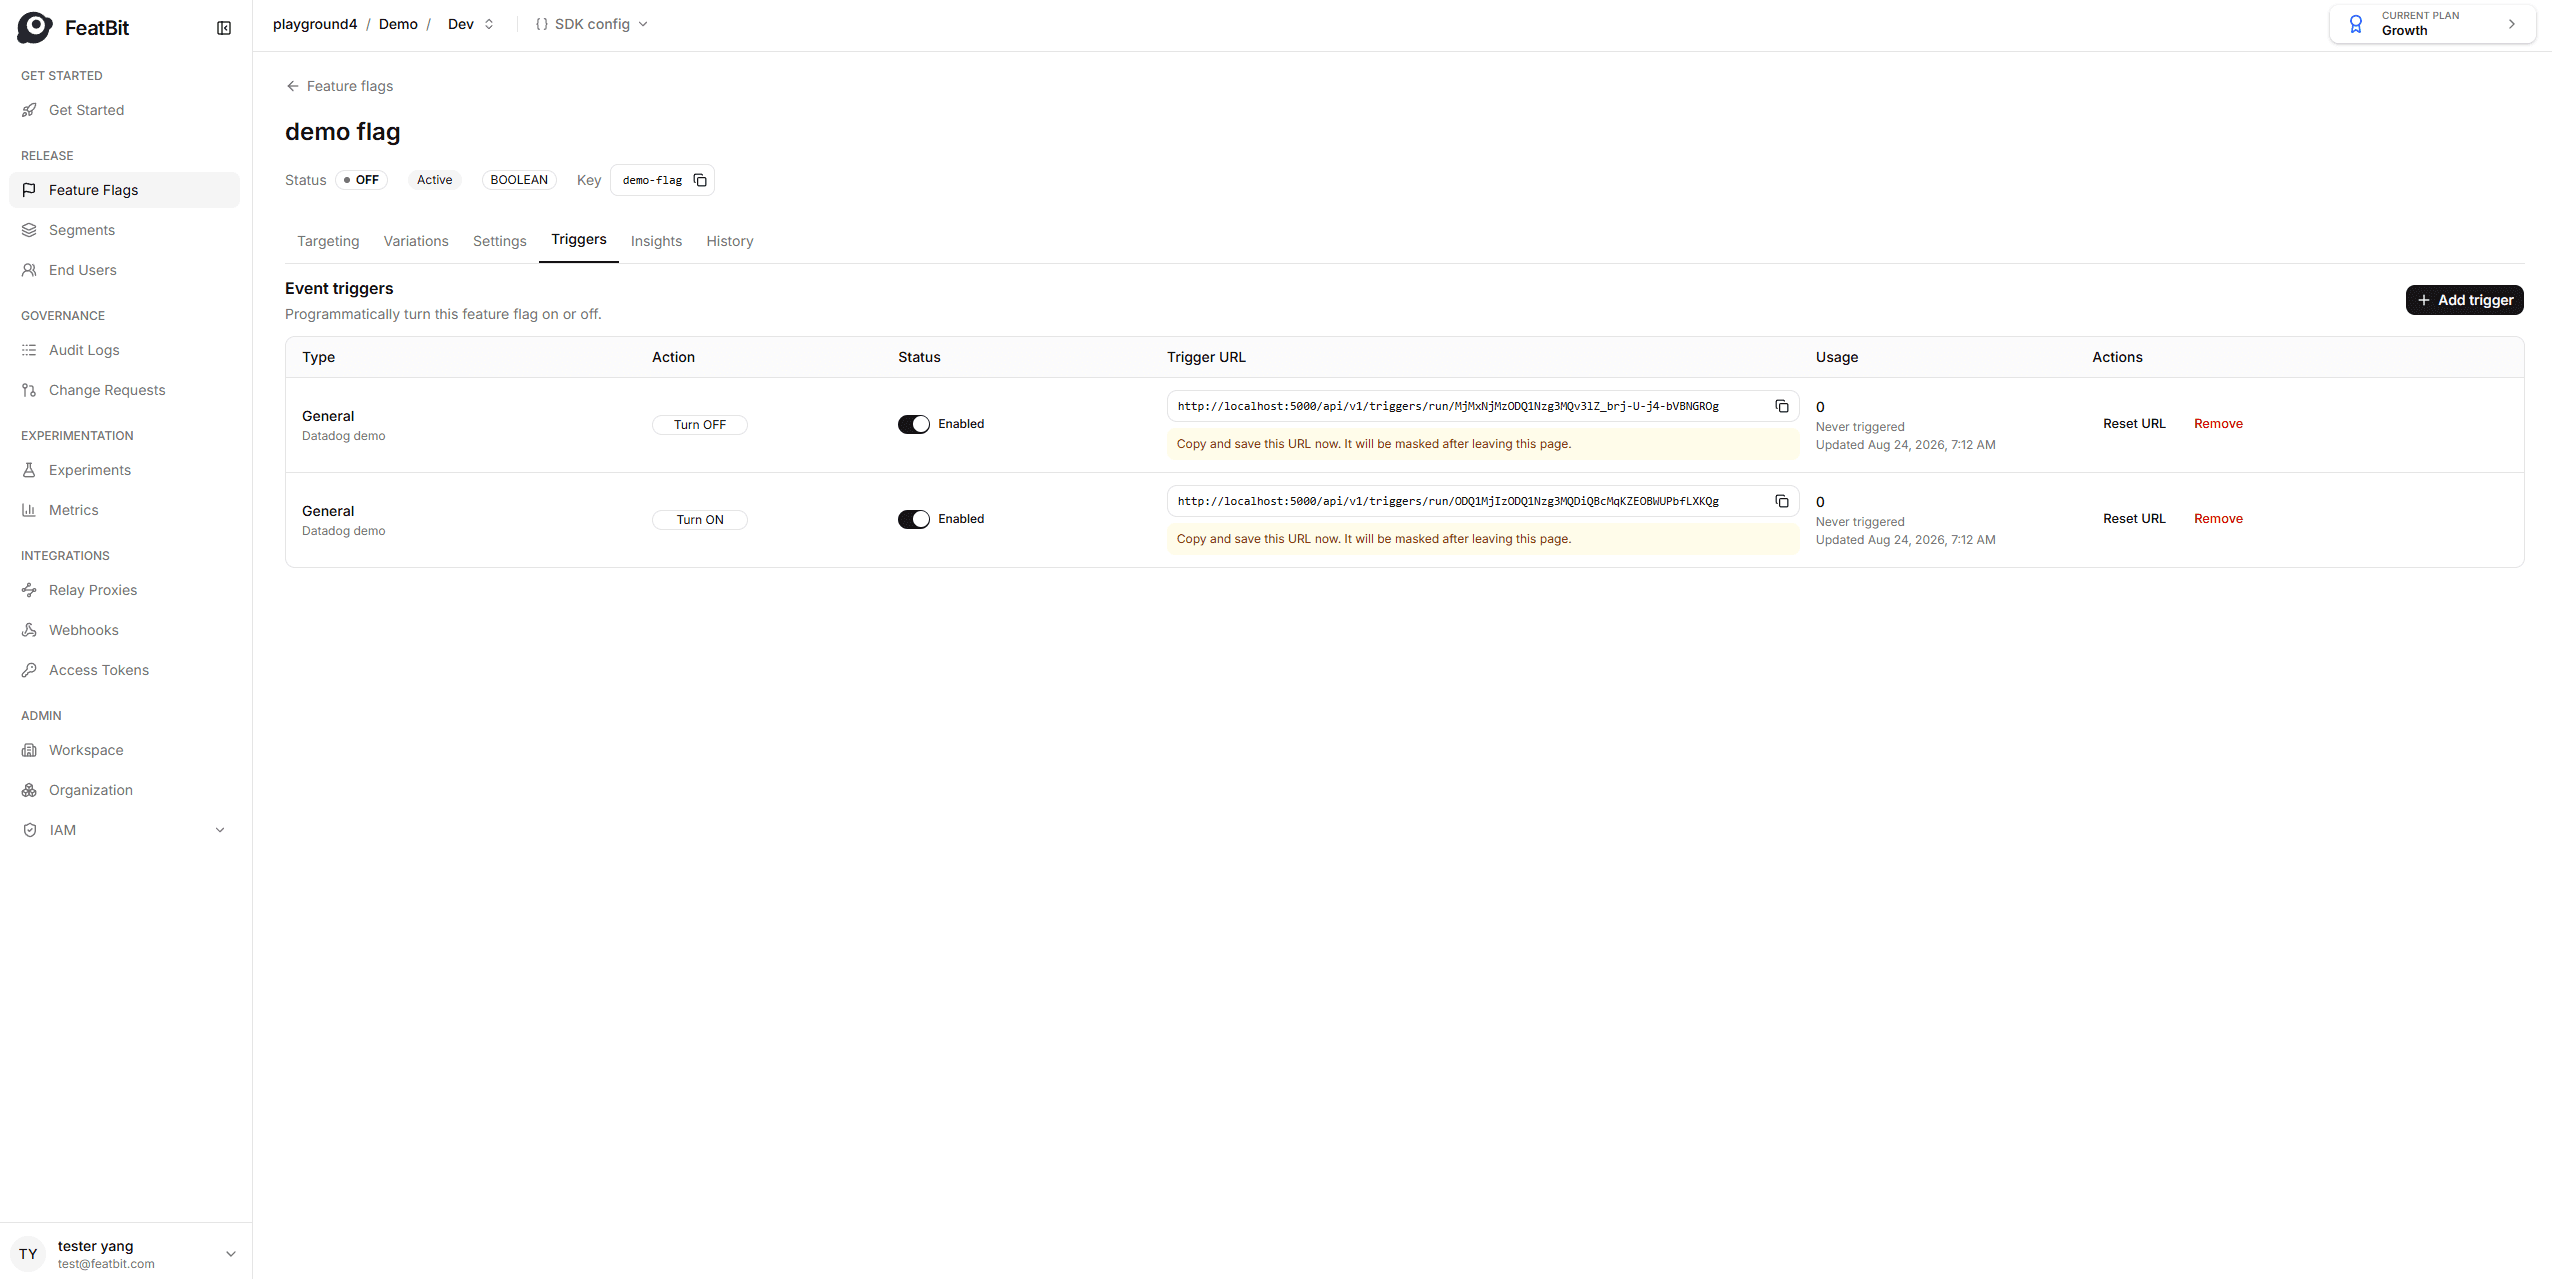Disable the Turn ON trigger switch
The width and height of the screenshot is (2552, 1279).
[x=914, y=519]
